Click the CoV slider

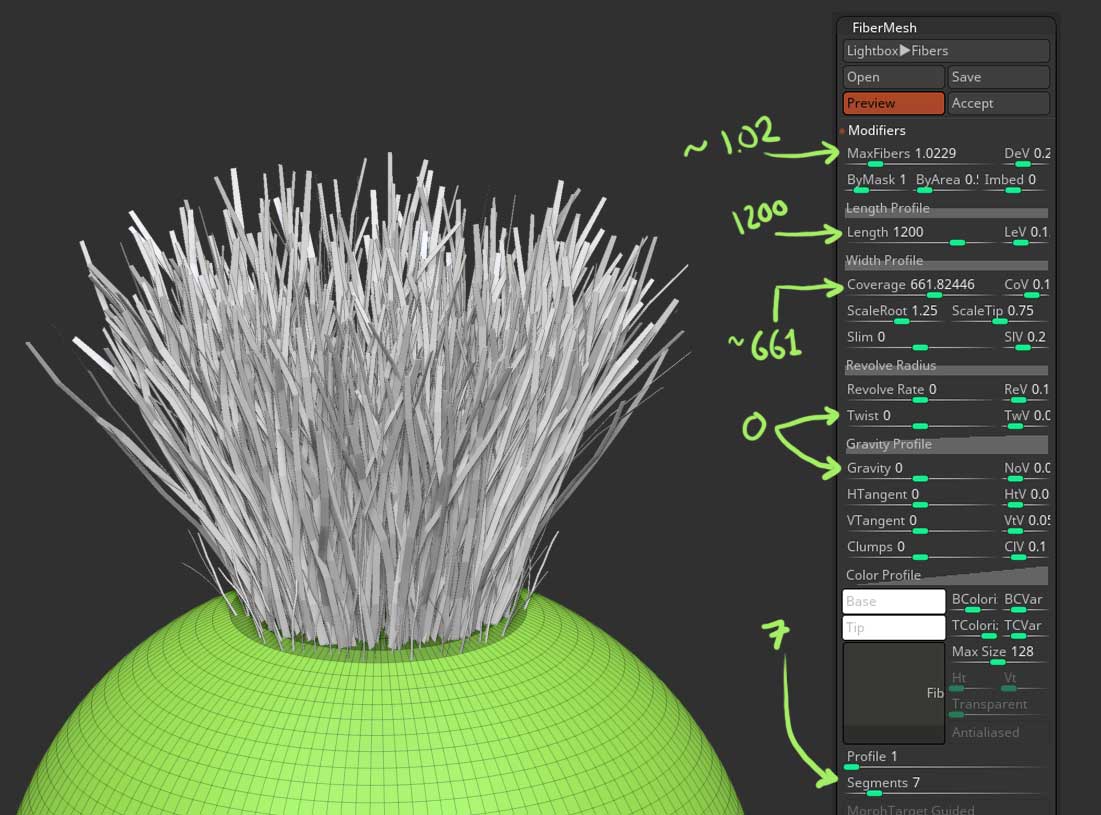pos(1027,287)
